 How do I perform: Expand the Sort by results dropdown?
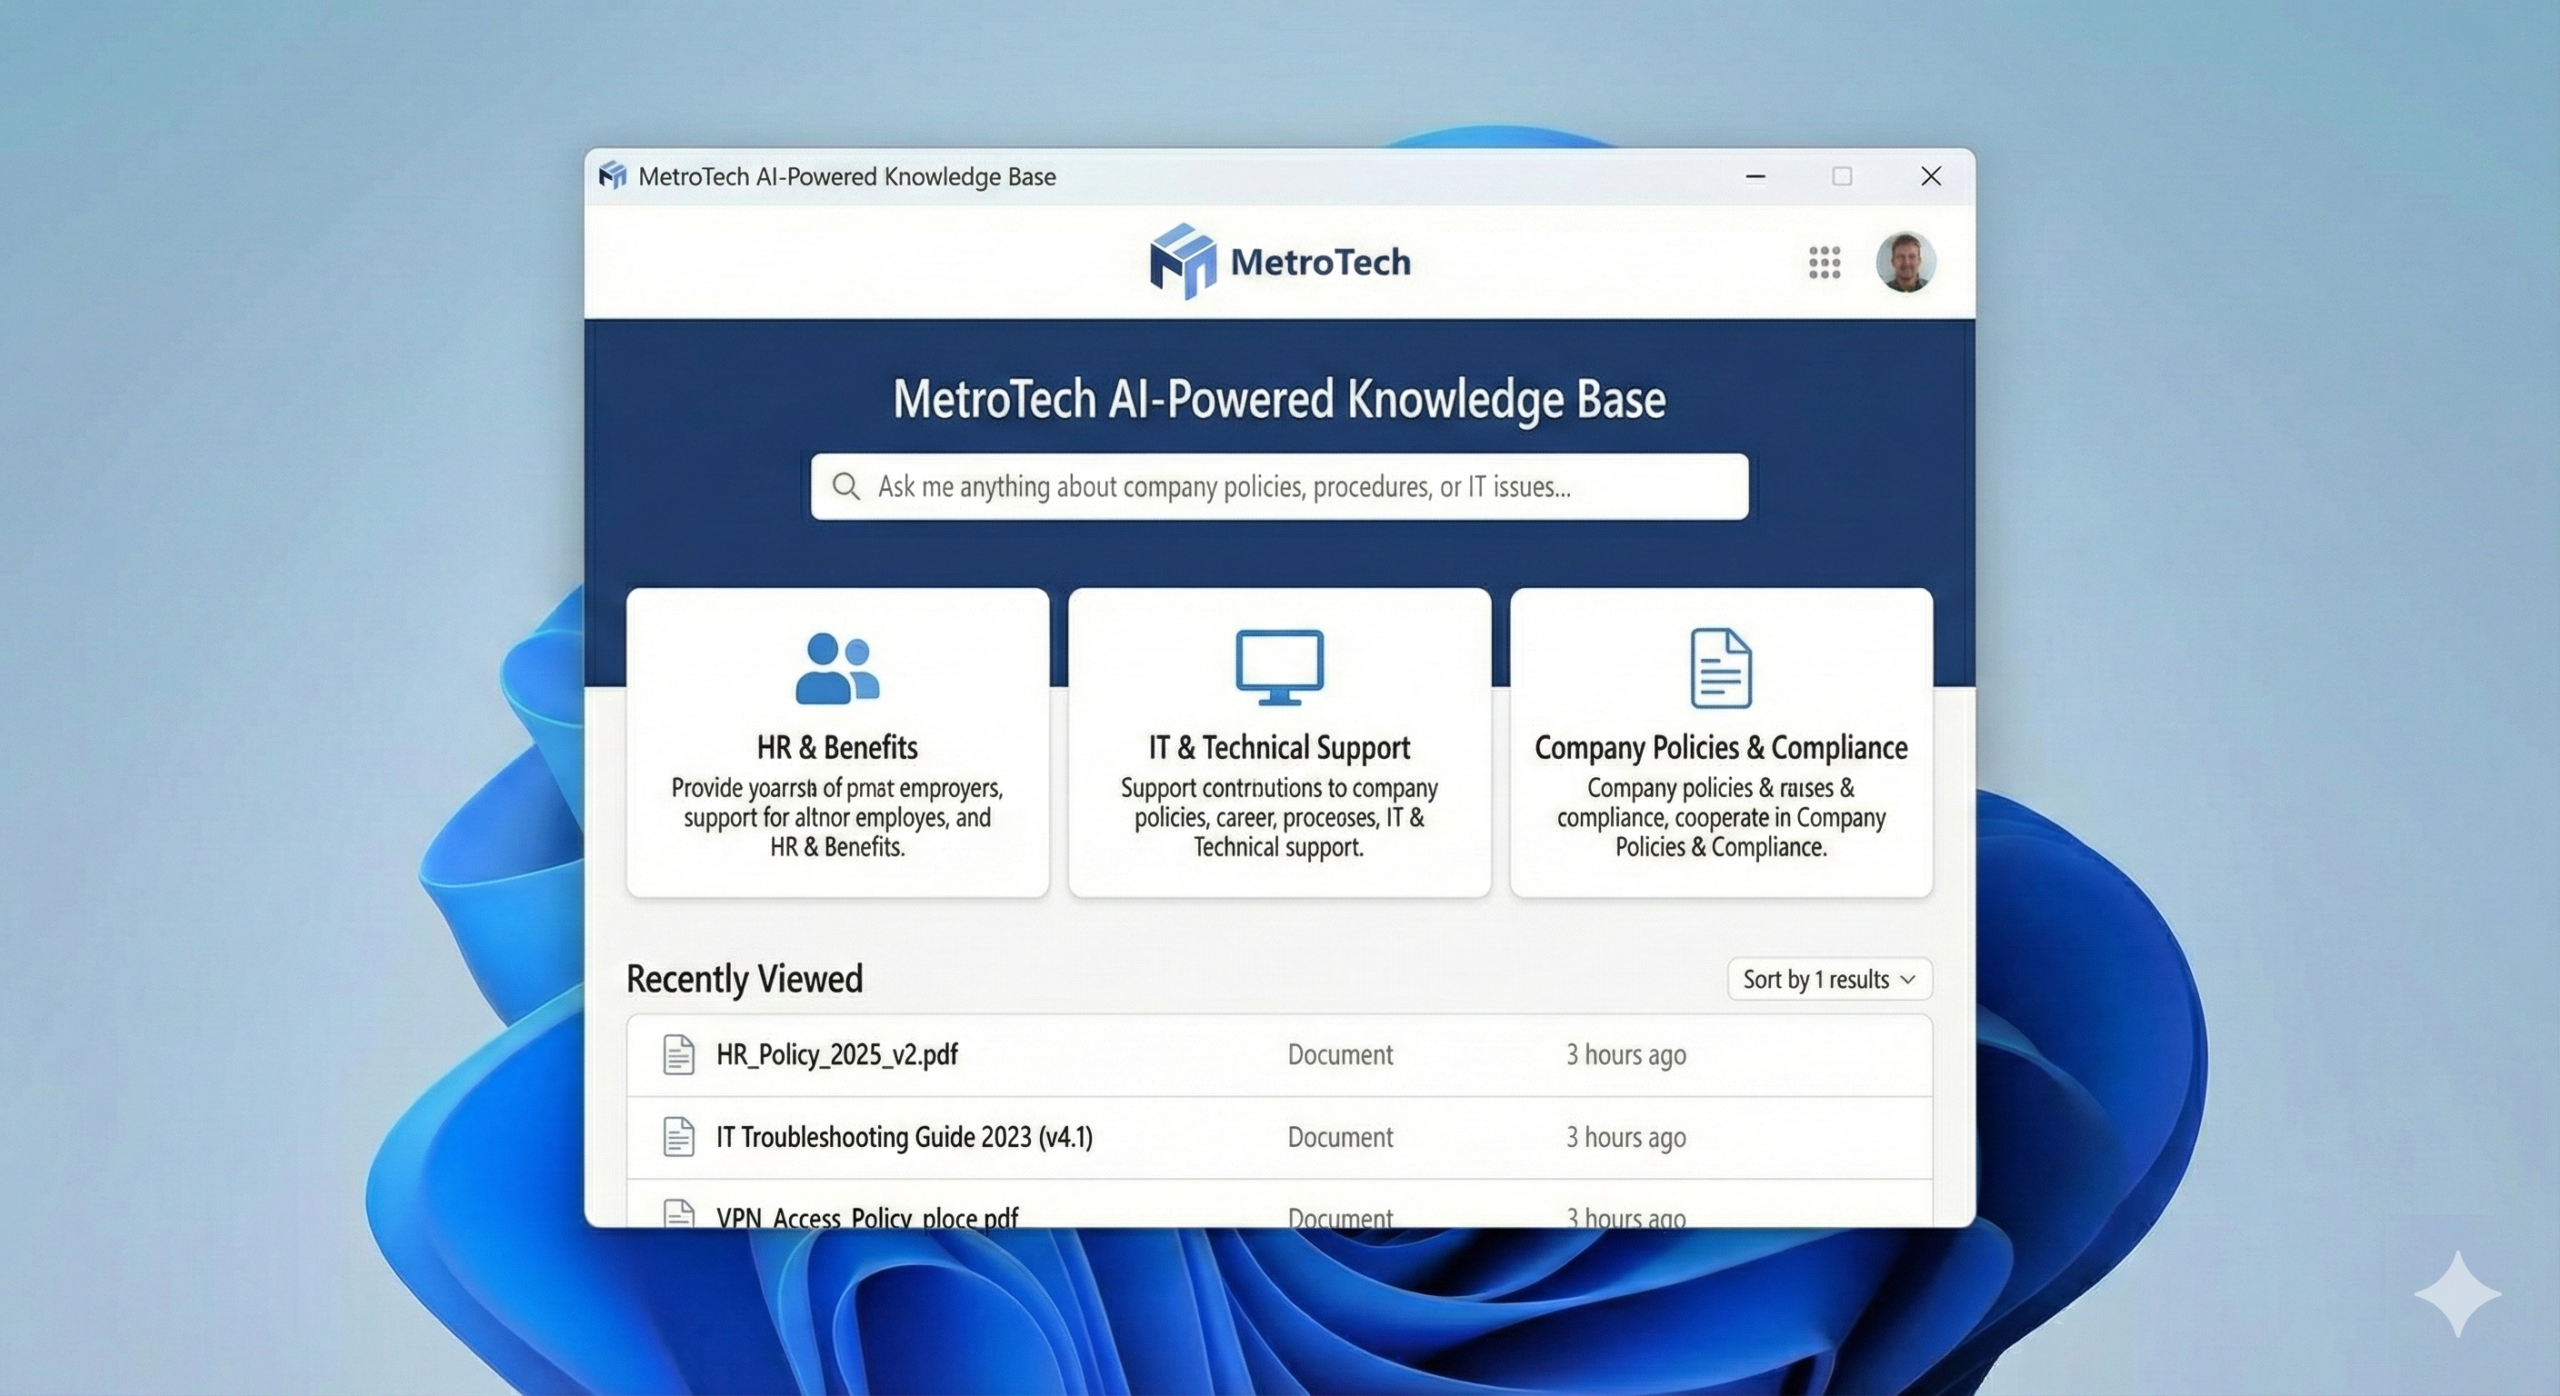click(x=1829, y=979)
